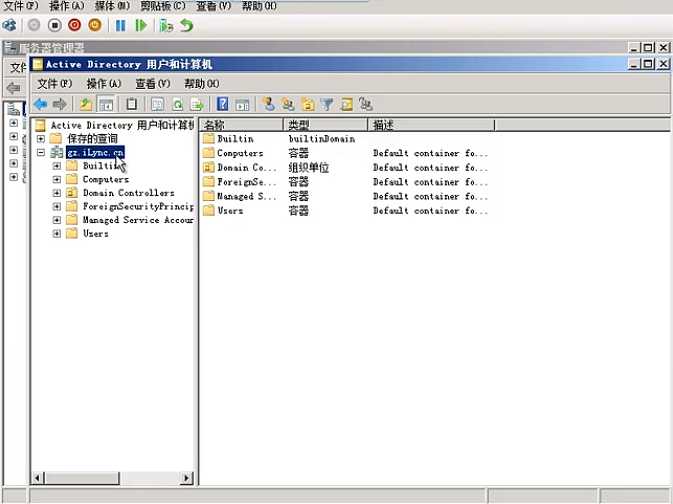Viewport: 673px width, 504px height.
Task: Open Find objects toolbar icon
Action: coord(346,104)
